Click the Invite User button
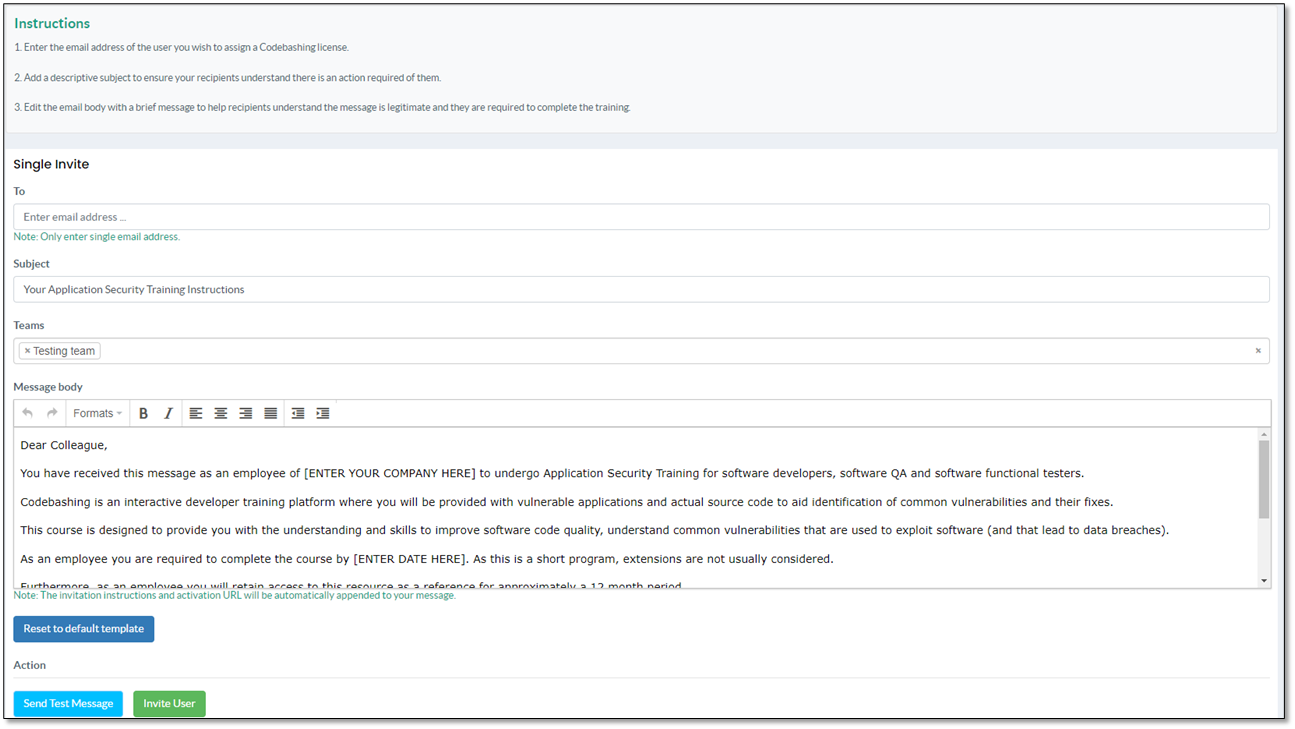This screenshot has height=729, width=1295. pyautogui.click(x=169, y=704)
